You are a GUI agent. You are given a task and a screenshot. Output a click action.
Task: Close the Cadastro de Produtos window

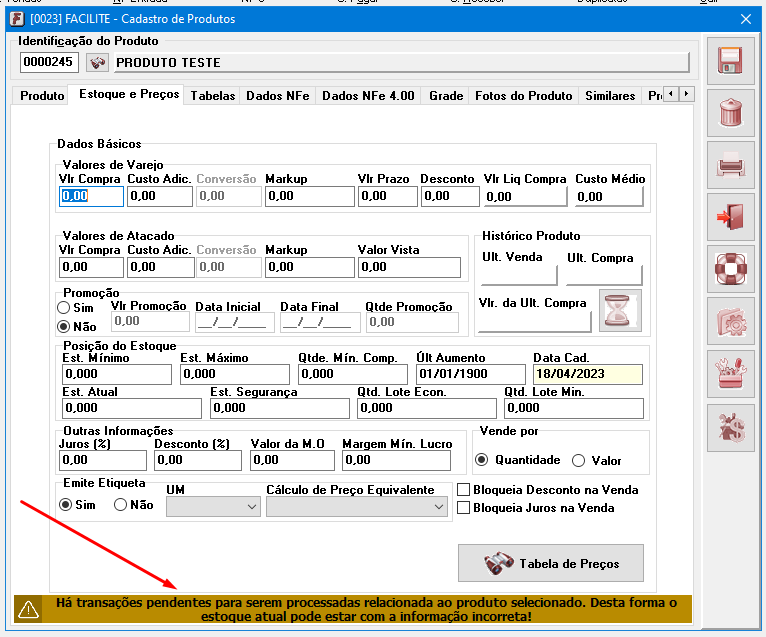[x=745, y=19]
